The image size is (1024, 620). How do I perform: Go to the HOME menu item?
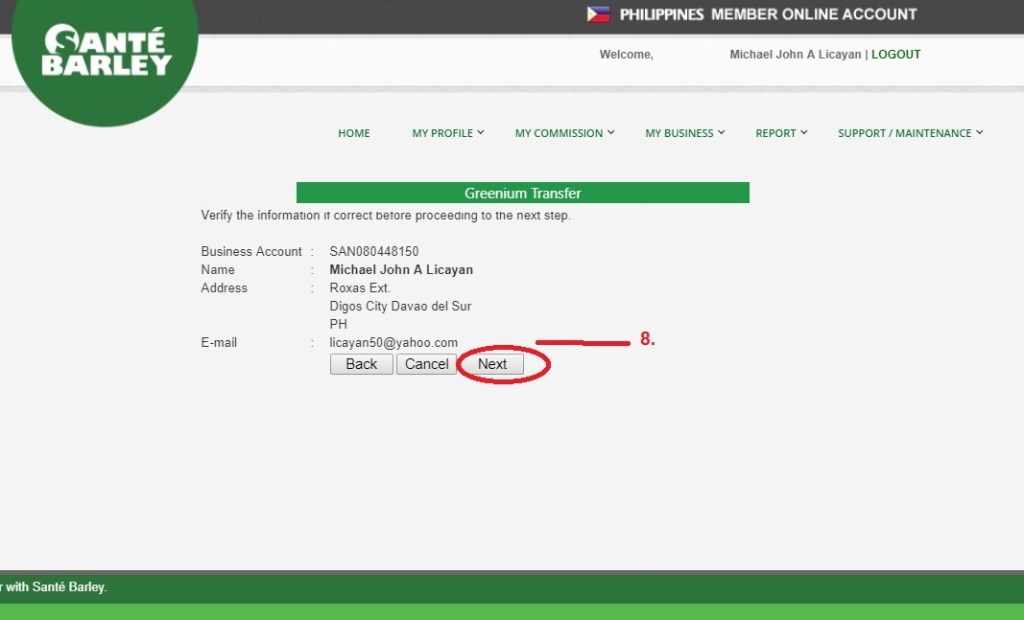point(354,133)
